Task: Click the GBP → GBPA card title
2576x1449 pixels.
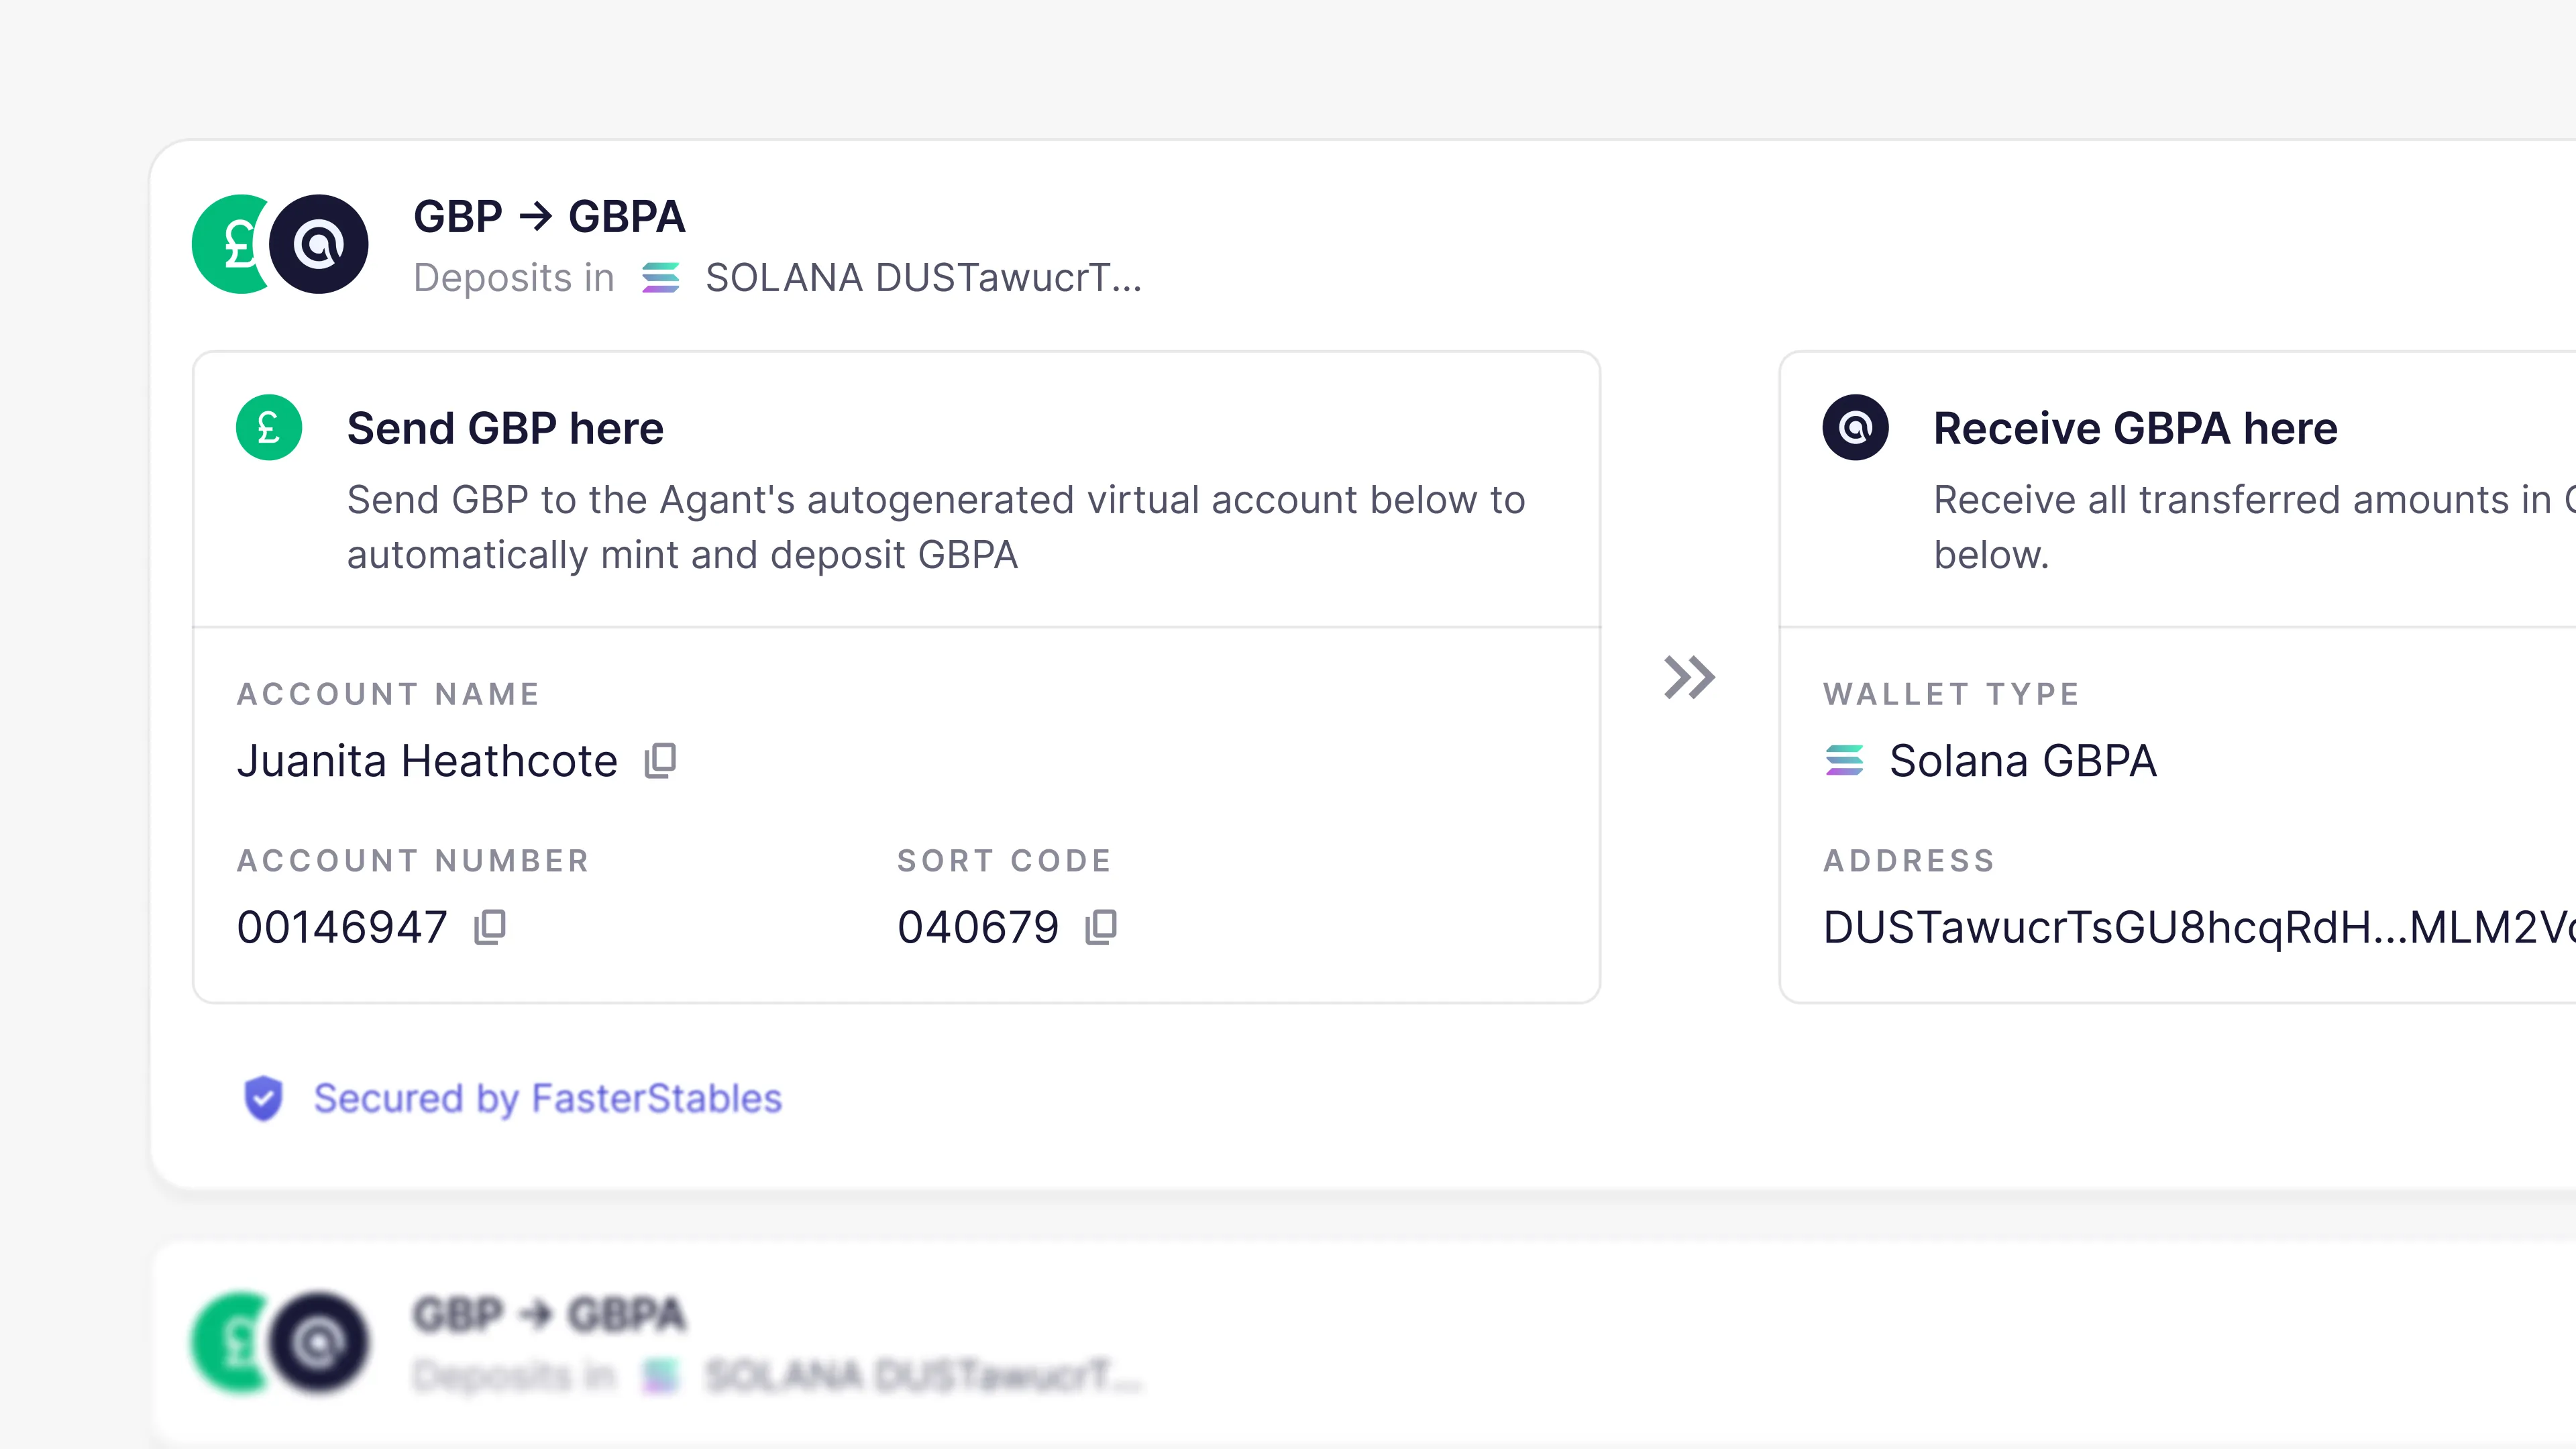Action: (x=549, y=217)
